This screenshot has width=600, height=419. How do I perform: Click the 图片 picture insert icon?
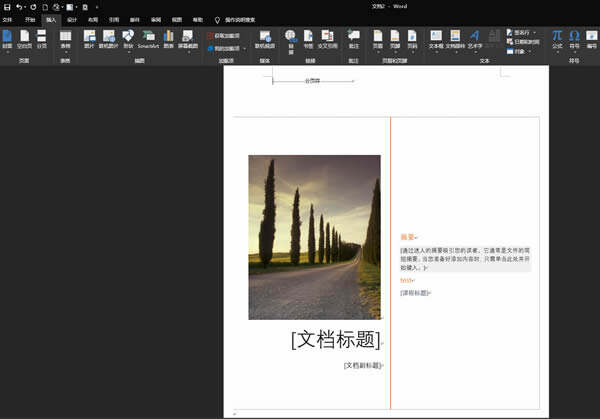[x=90, y=39]
